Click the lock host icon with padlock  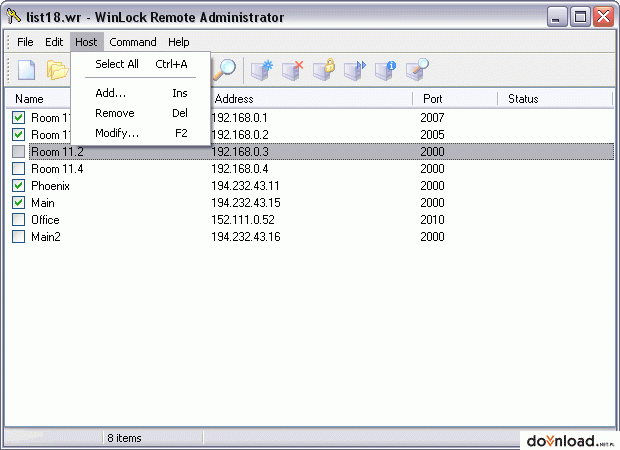[x=324, y=70]
